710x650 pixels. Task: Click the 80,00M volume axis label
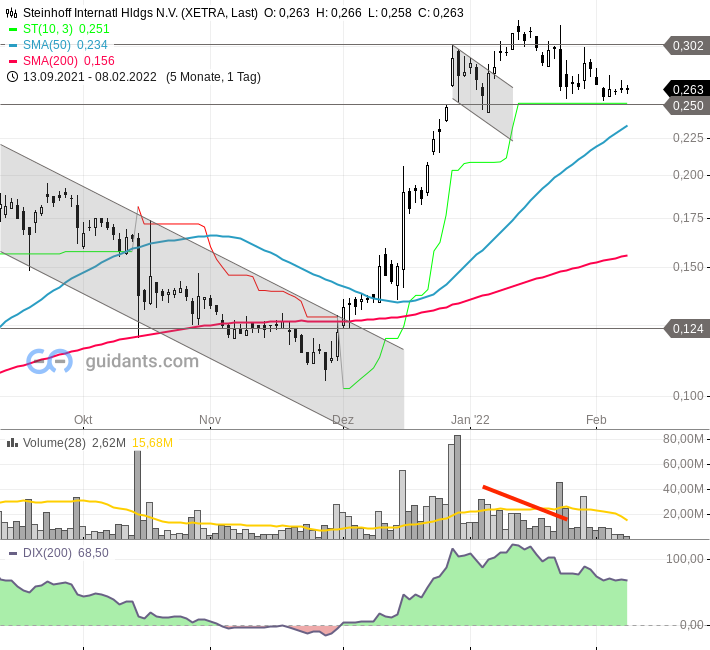[x=683, y=438]
